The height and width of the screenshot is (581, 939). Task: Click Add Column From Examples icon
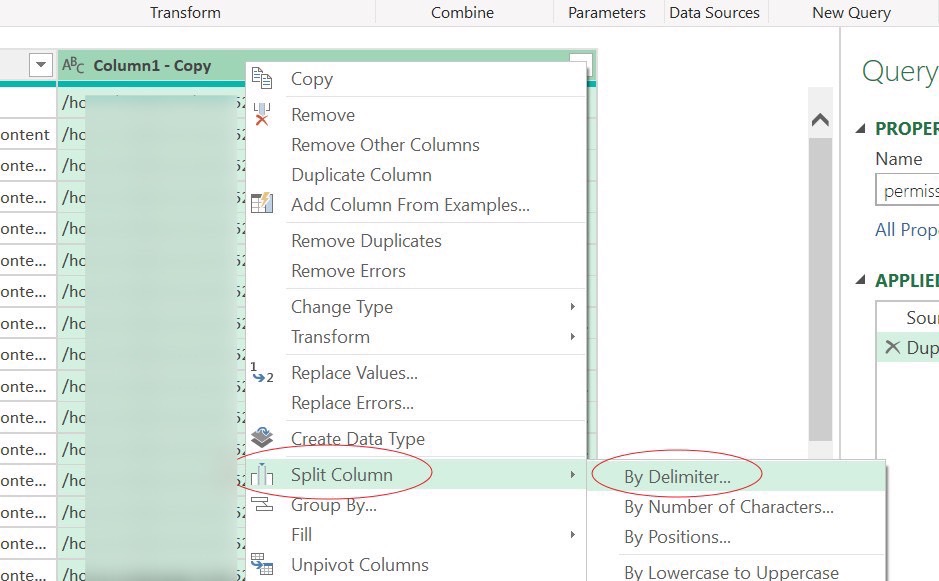tap(262, 204)
